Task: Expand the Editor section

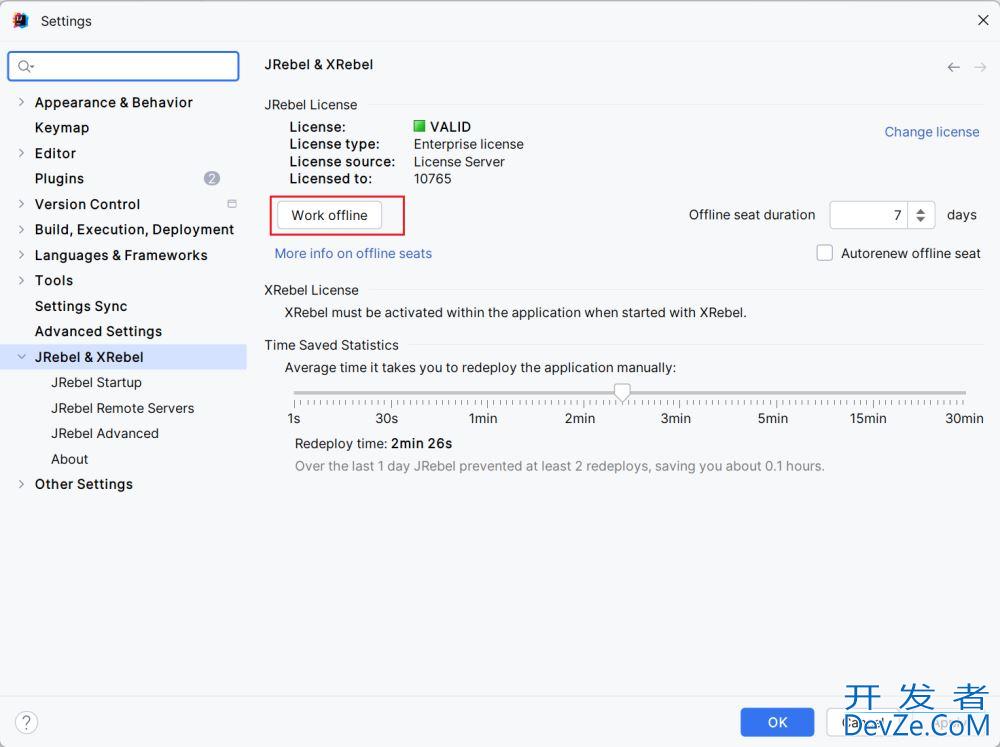Action: point(21,153)
